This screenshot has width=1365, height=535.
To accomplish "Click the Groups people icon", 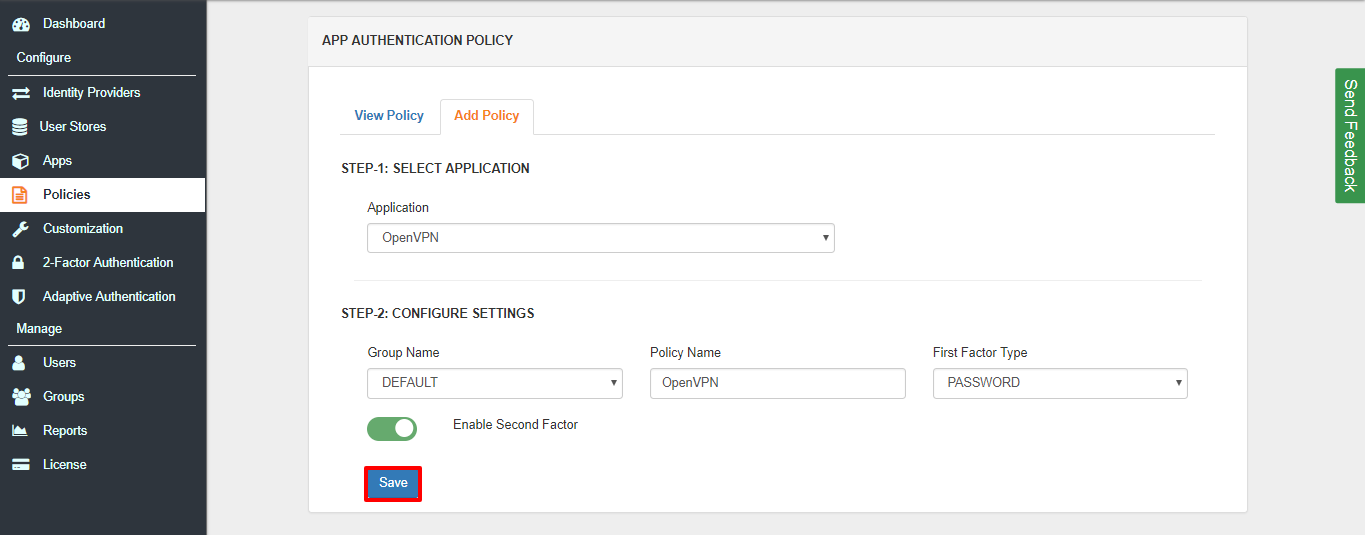I will (21, 397).
